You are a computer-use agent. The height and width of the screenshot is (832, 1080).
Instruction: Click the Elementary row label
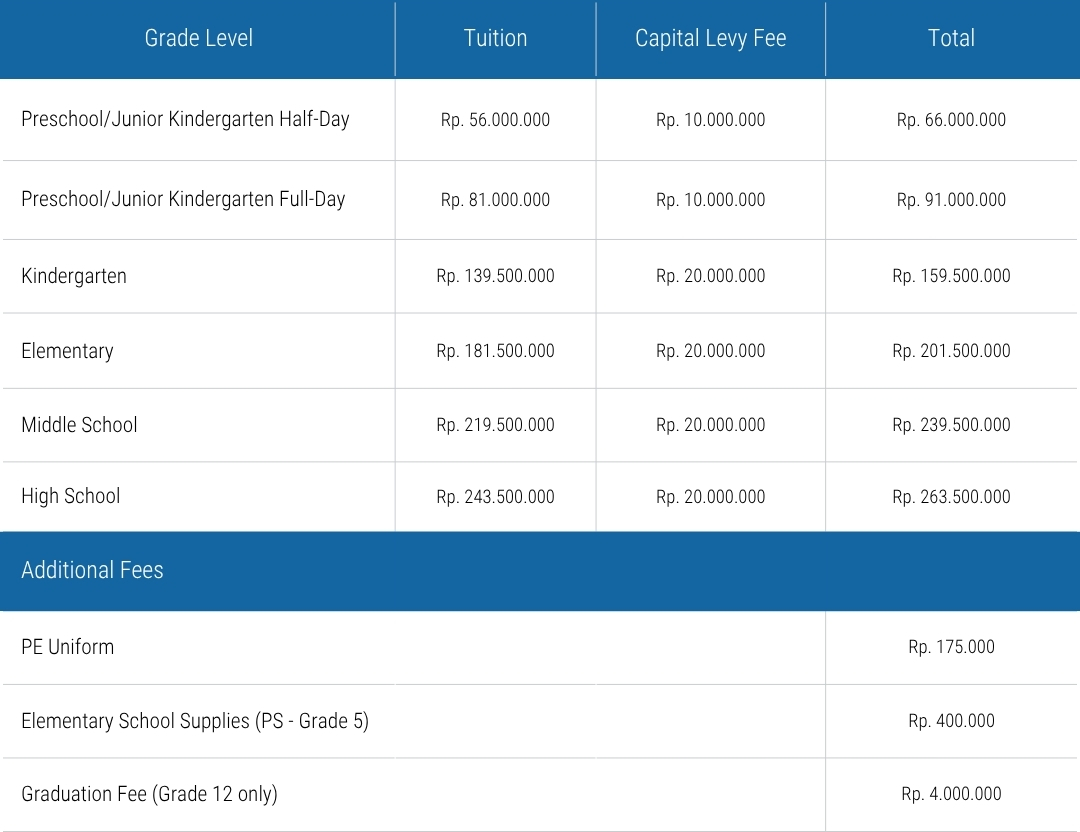coord(67,351)
